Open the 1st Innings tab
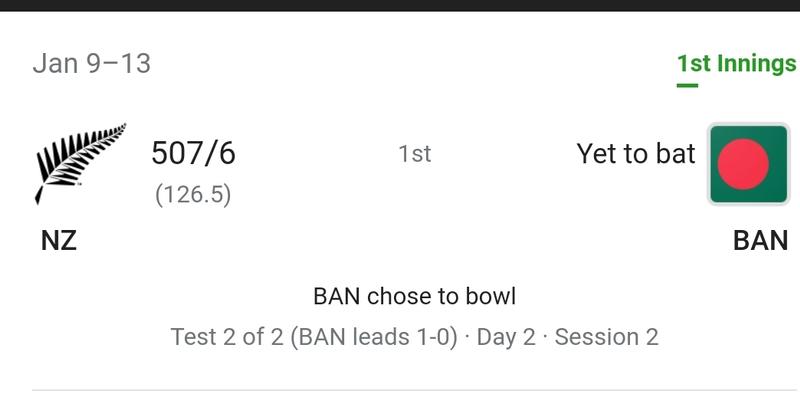The image size is (800, 396). (x=737, y=64)
